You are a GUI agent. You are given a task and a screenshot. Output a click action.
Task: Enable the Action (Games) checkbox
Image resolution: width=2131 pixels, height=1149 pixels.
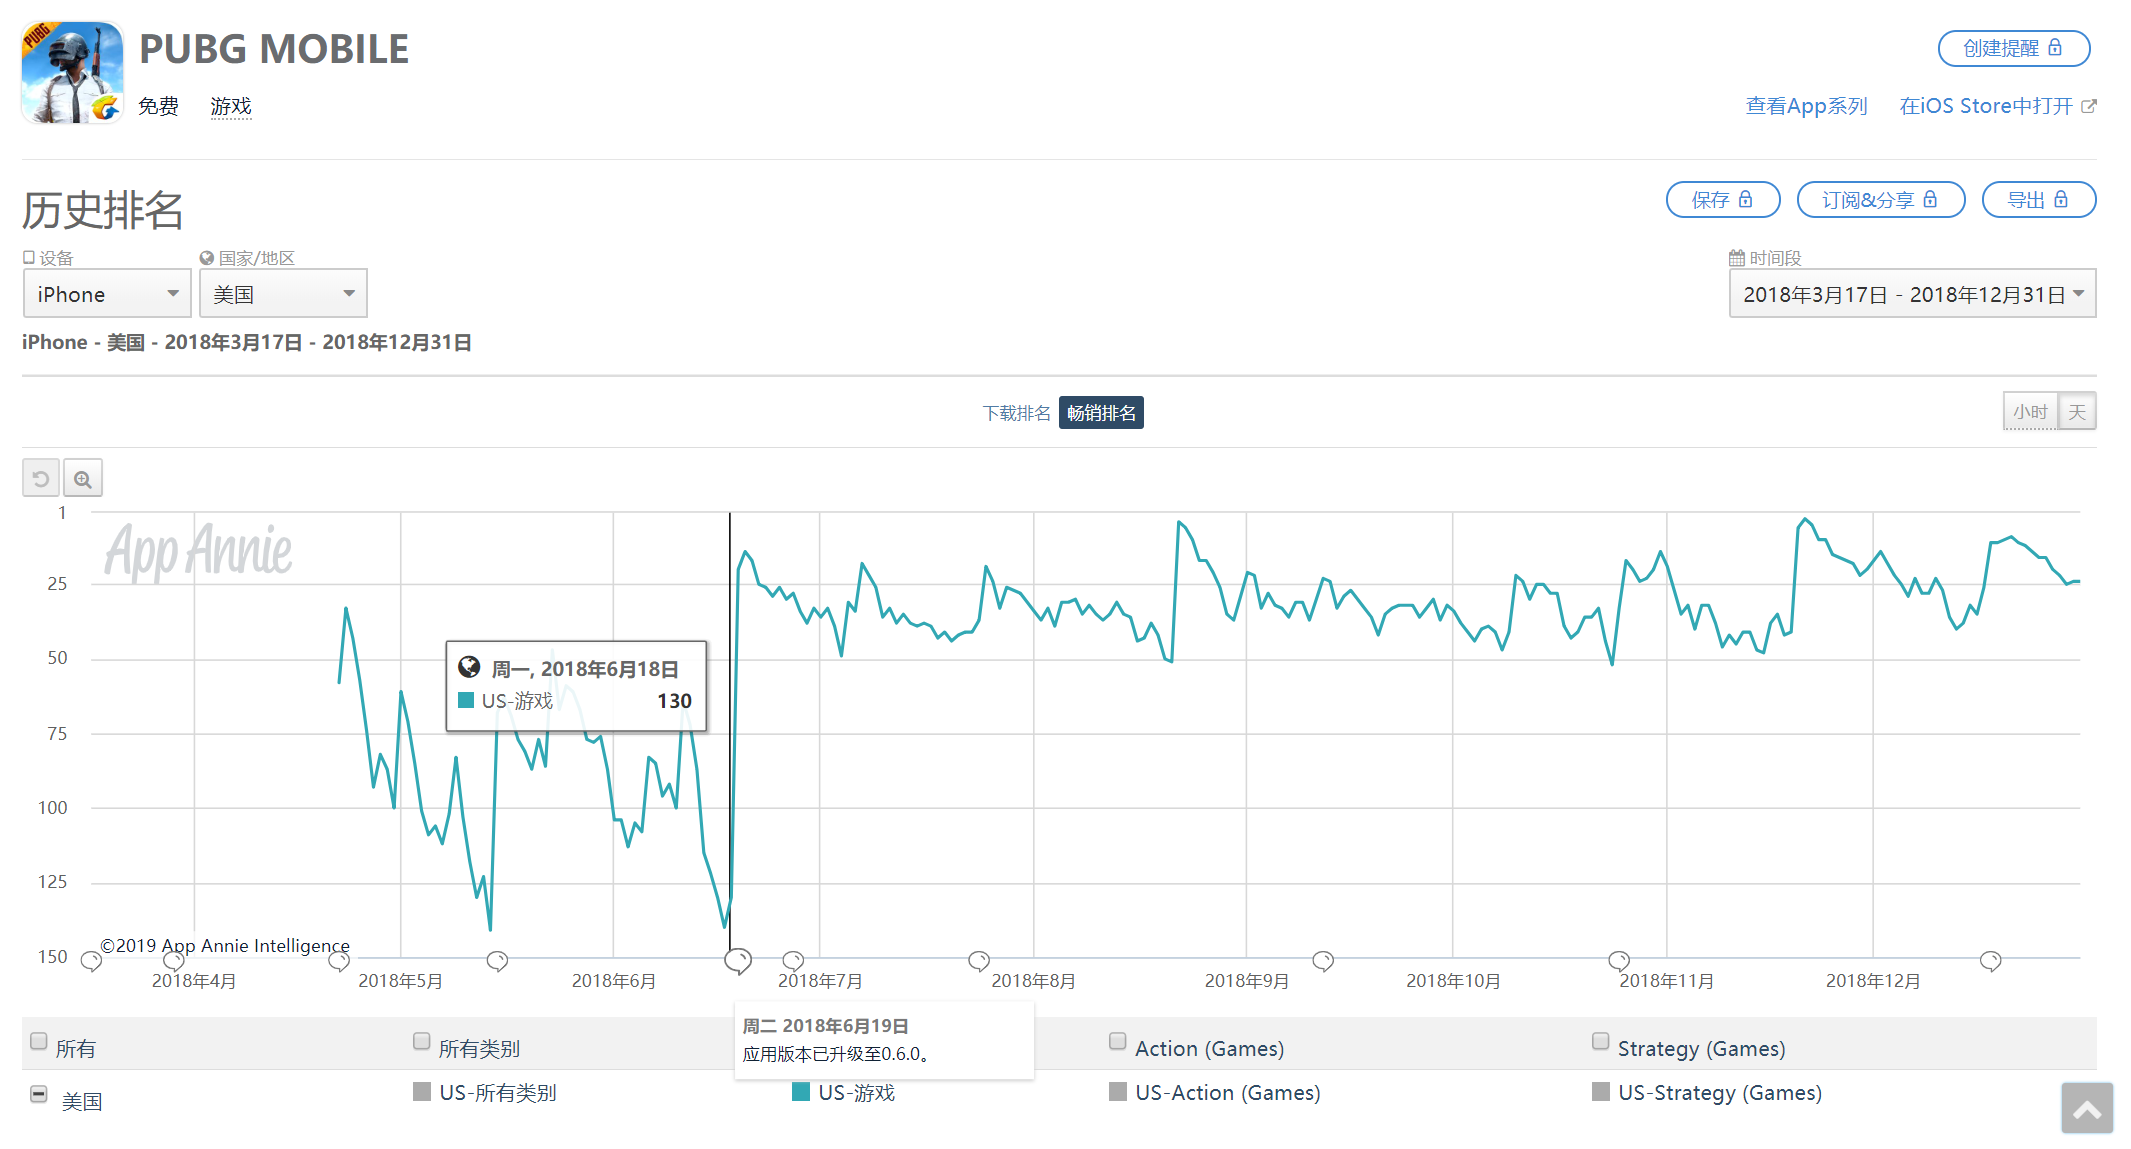coord(1117,1041)
